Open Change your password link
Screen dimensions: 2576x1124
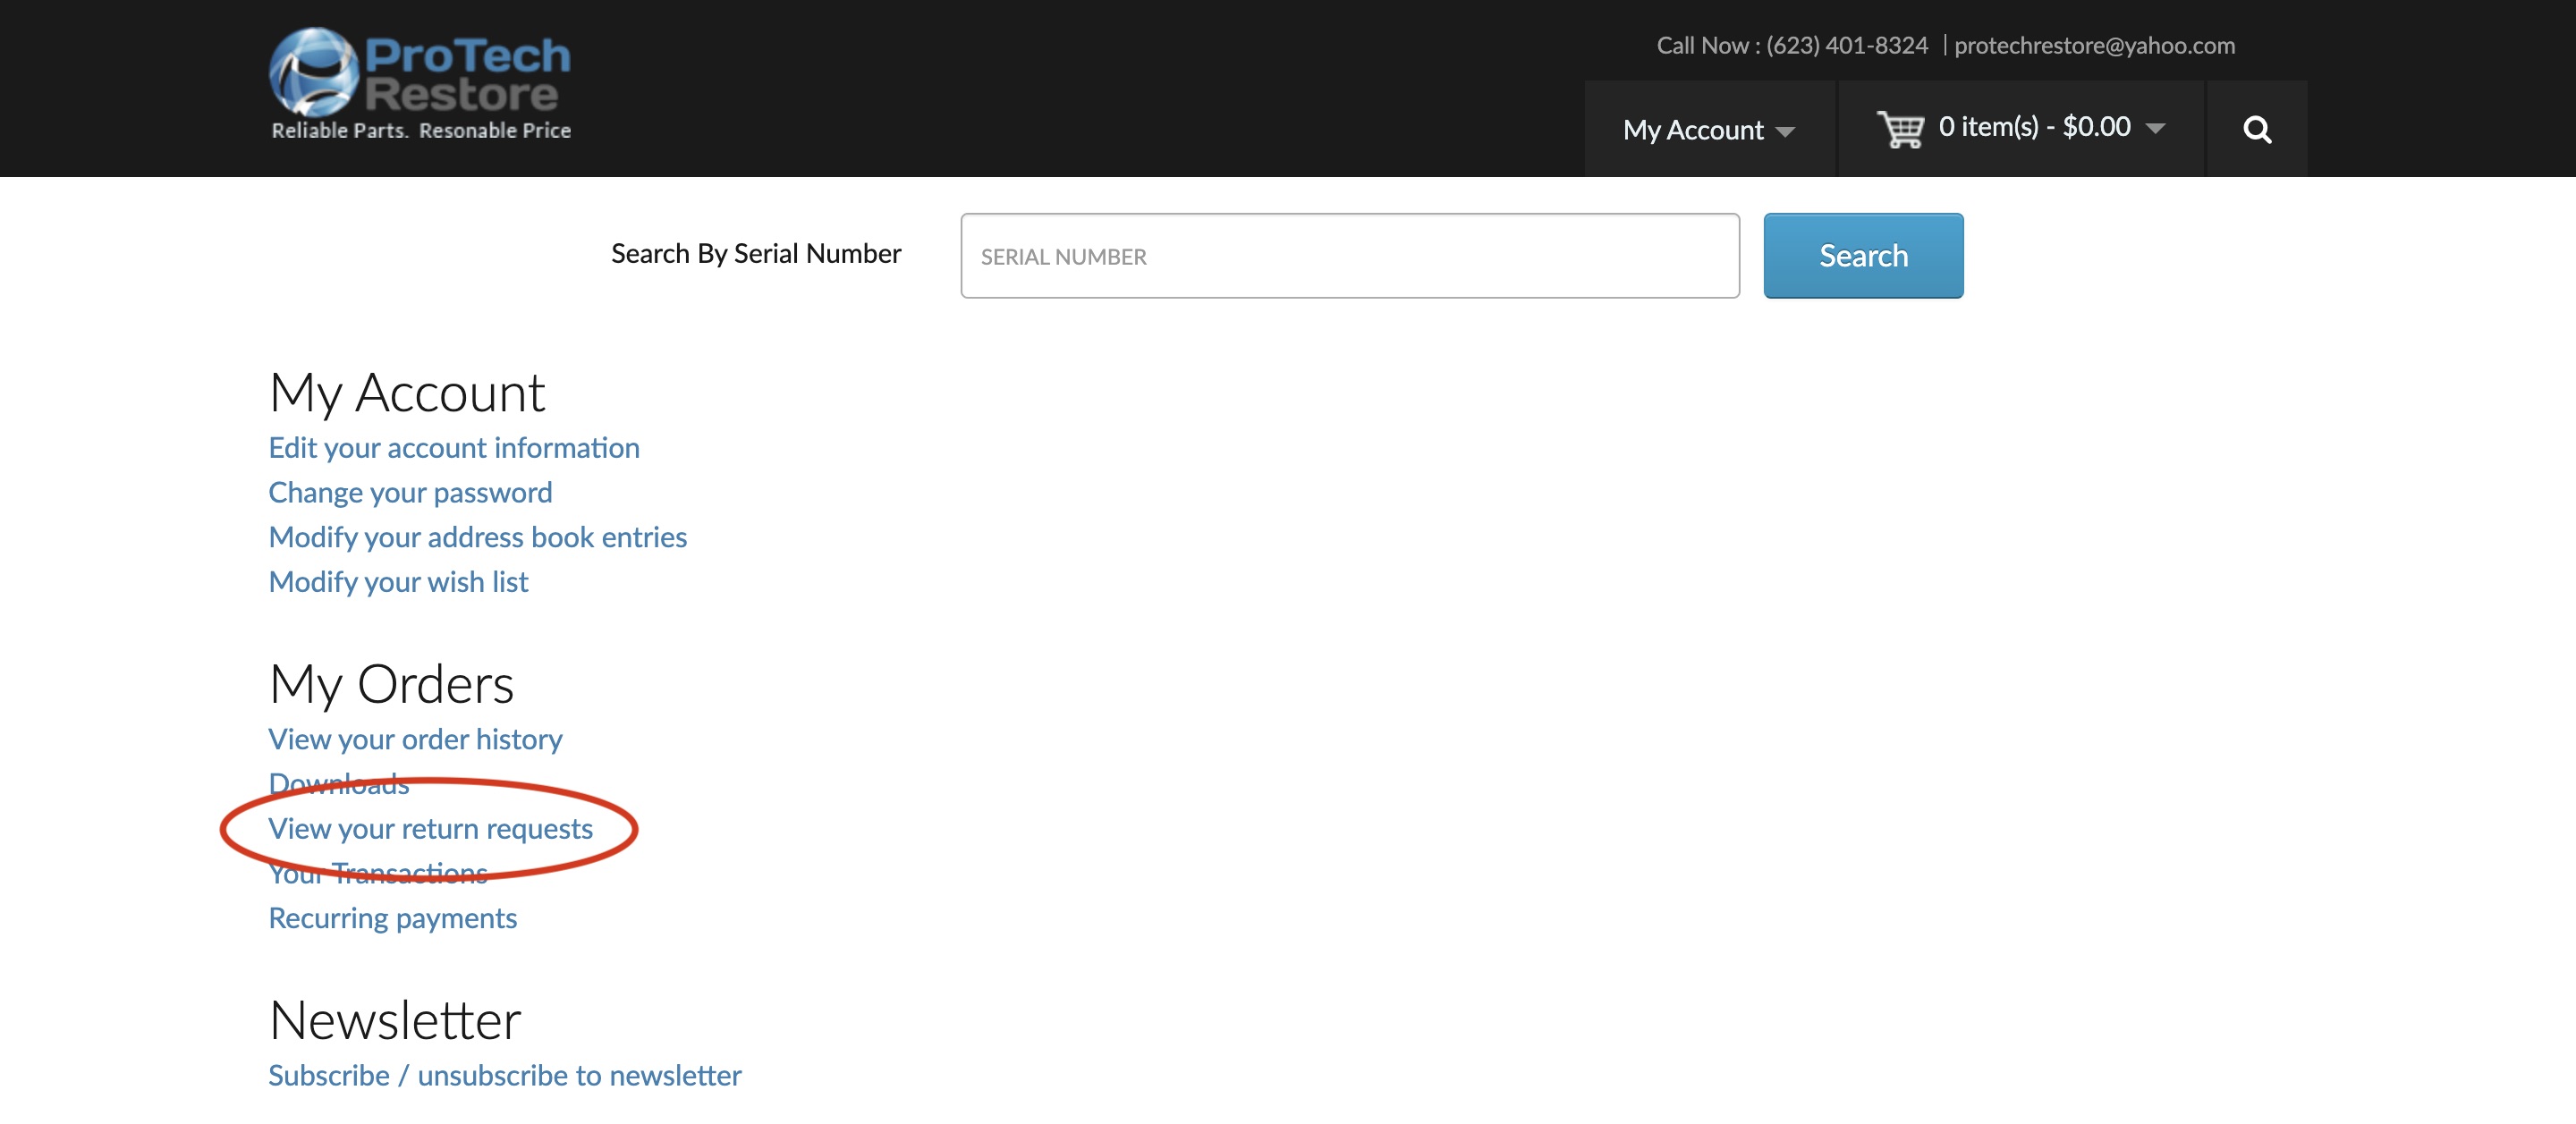coord(410,492)
